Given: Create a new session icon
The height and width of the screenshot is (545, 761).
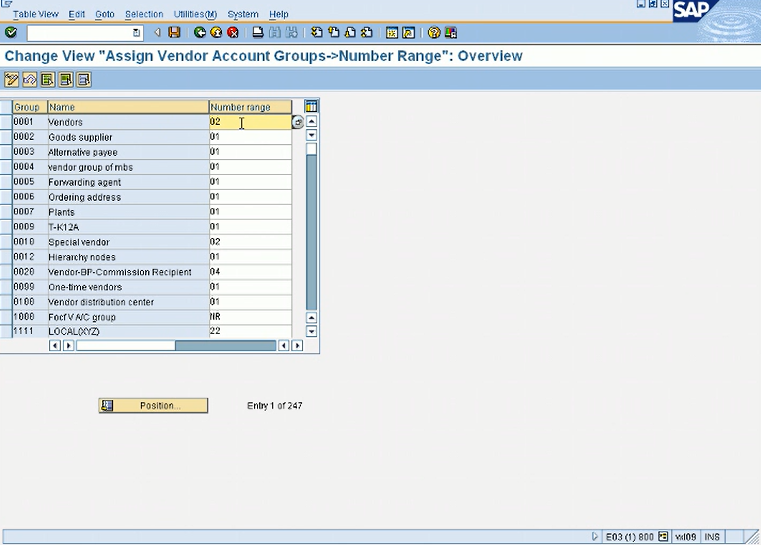Looking at the screenshot, I should pos(392,33).
